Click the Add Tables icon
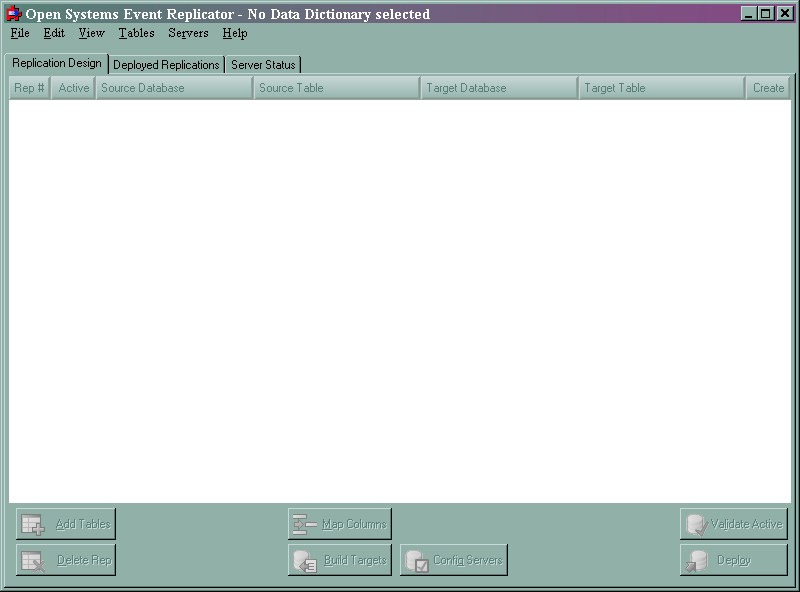Screen dimensions: 800x592 pos(33,523)
